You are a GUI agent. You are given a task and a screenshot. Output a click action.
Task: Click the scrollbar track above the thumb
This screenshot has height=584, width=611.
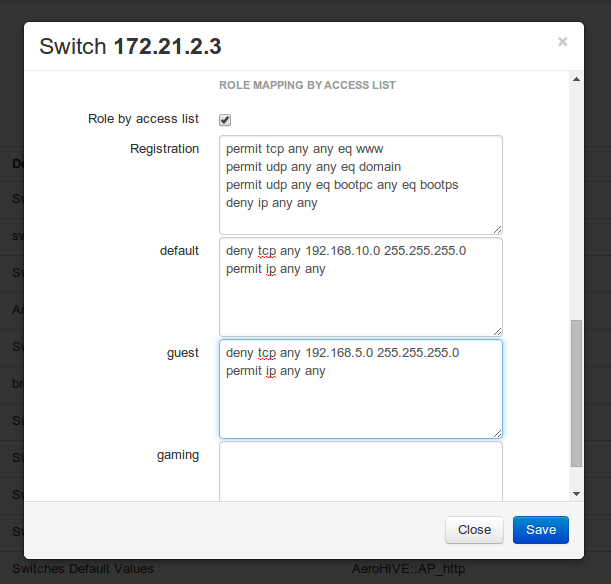(576, 200)
